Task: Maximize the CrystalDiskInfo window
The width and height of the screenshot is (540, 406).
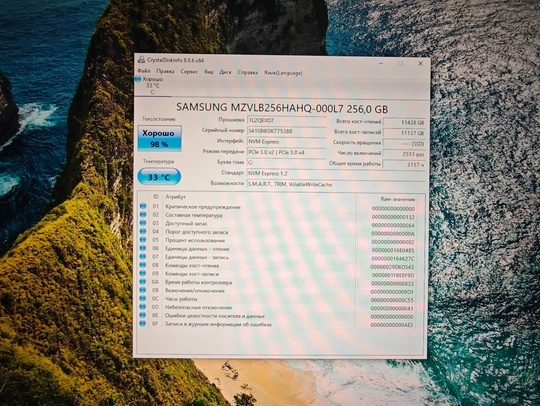Action: 401,63
